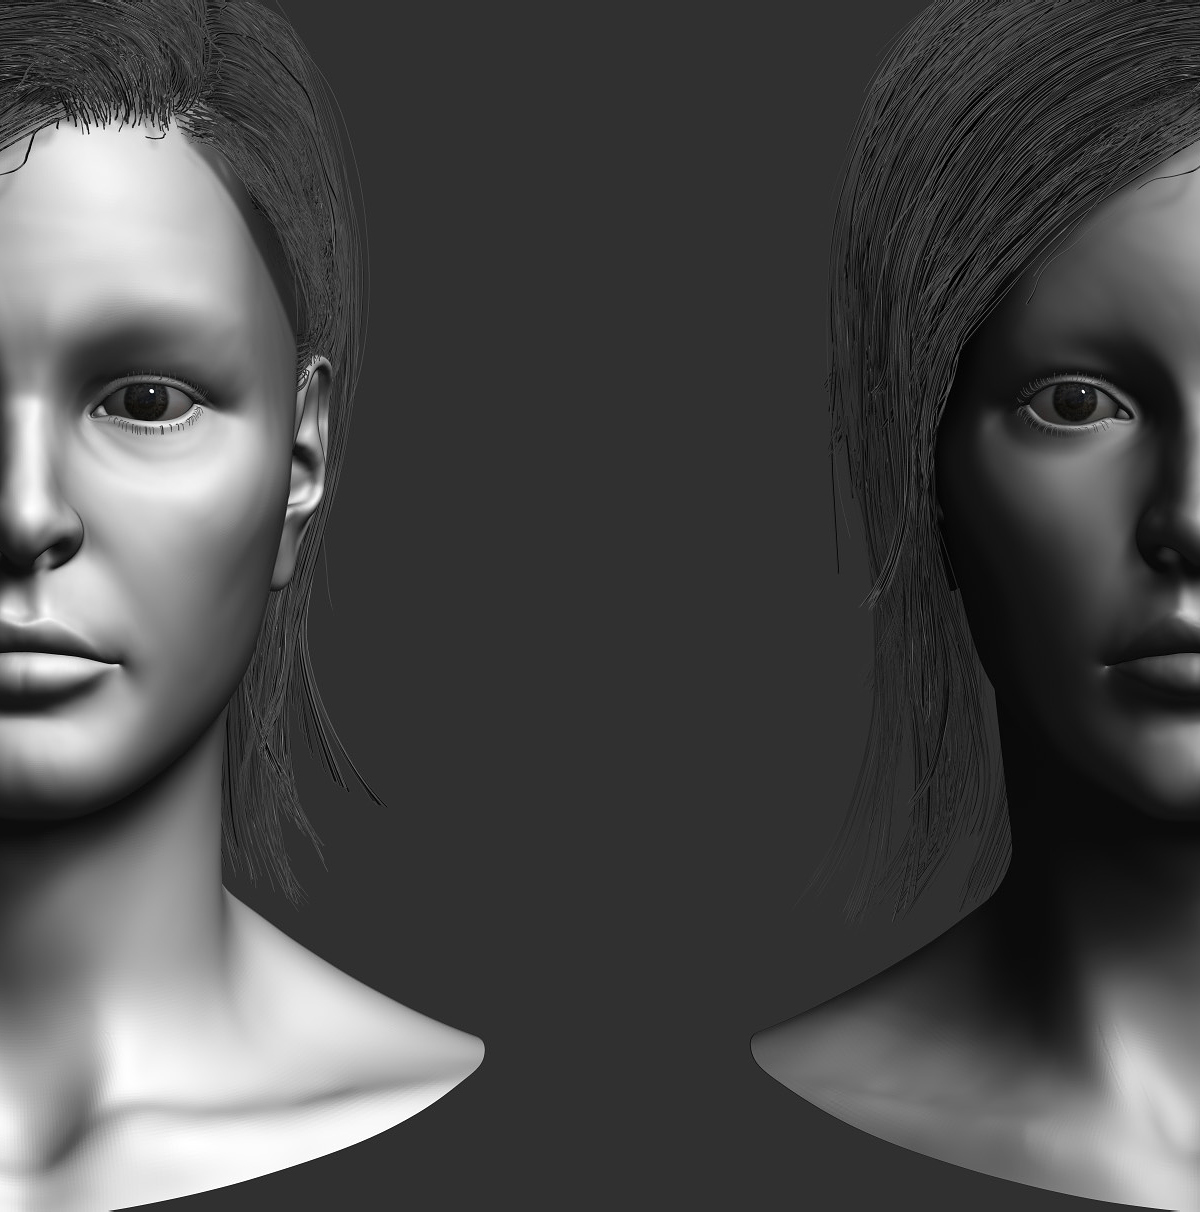Screen dimensions: 1200x1212
Task: Click the left head model's eye
Action: tap(150, 404)
